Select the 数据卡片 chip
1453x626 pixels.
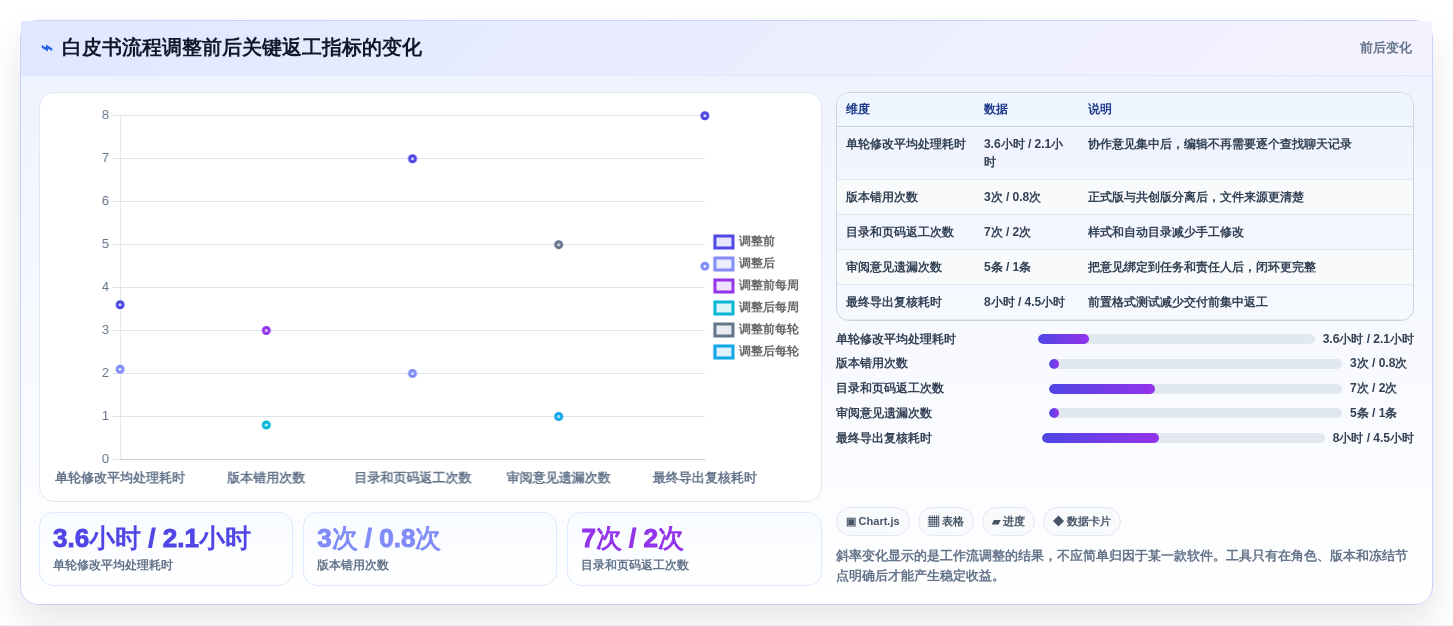tap(1082, 521)
